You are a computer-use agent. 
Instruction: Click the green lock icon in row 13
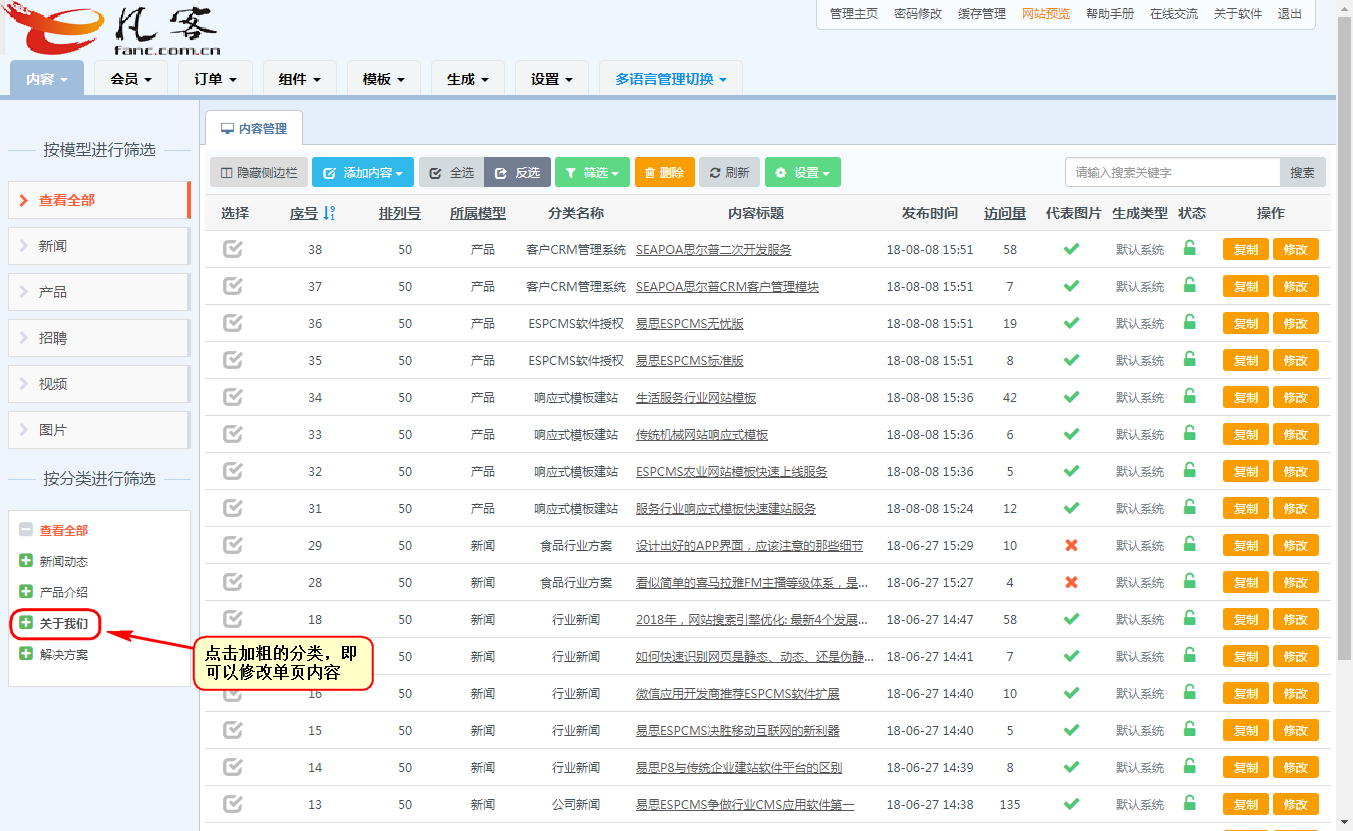(1189, 803)
